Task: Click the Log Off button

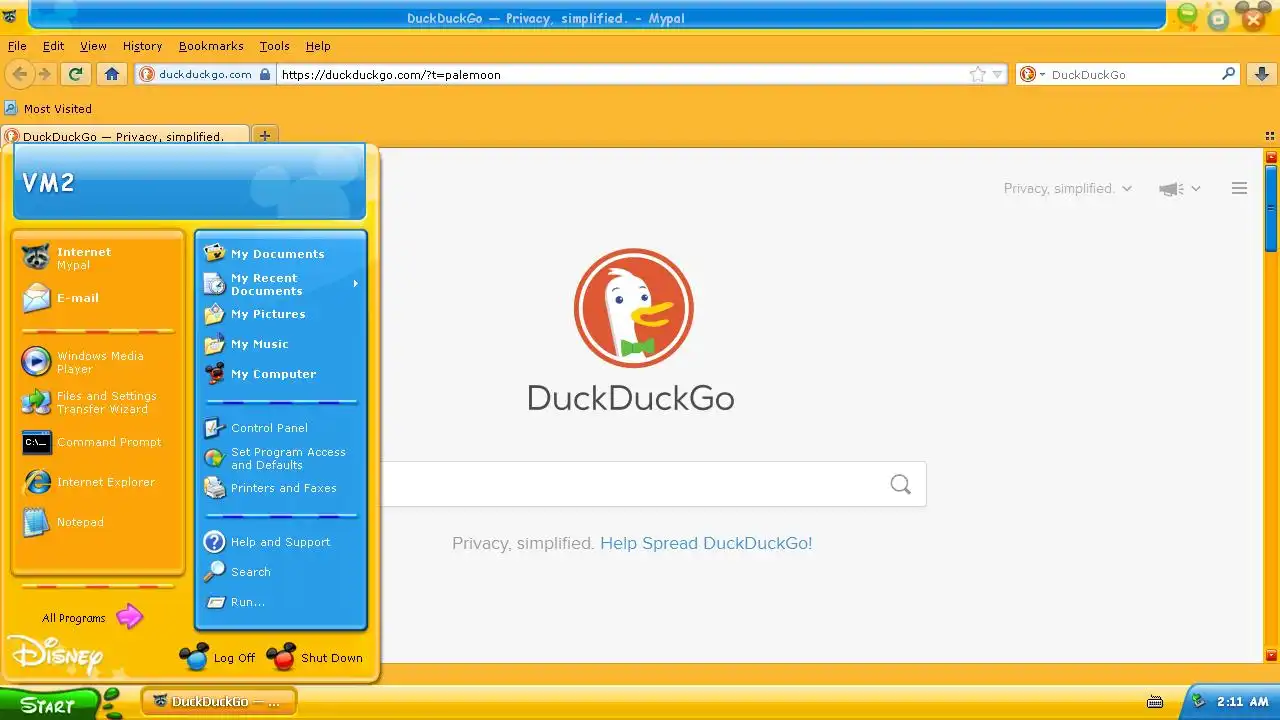Action: pos(218,657)
